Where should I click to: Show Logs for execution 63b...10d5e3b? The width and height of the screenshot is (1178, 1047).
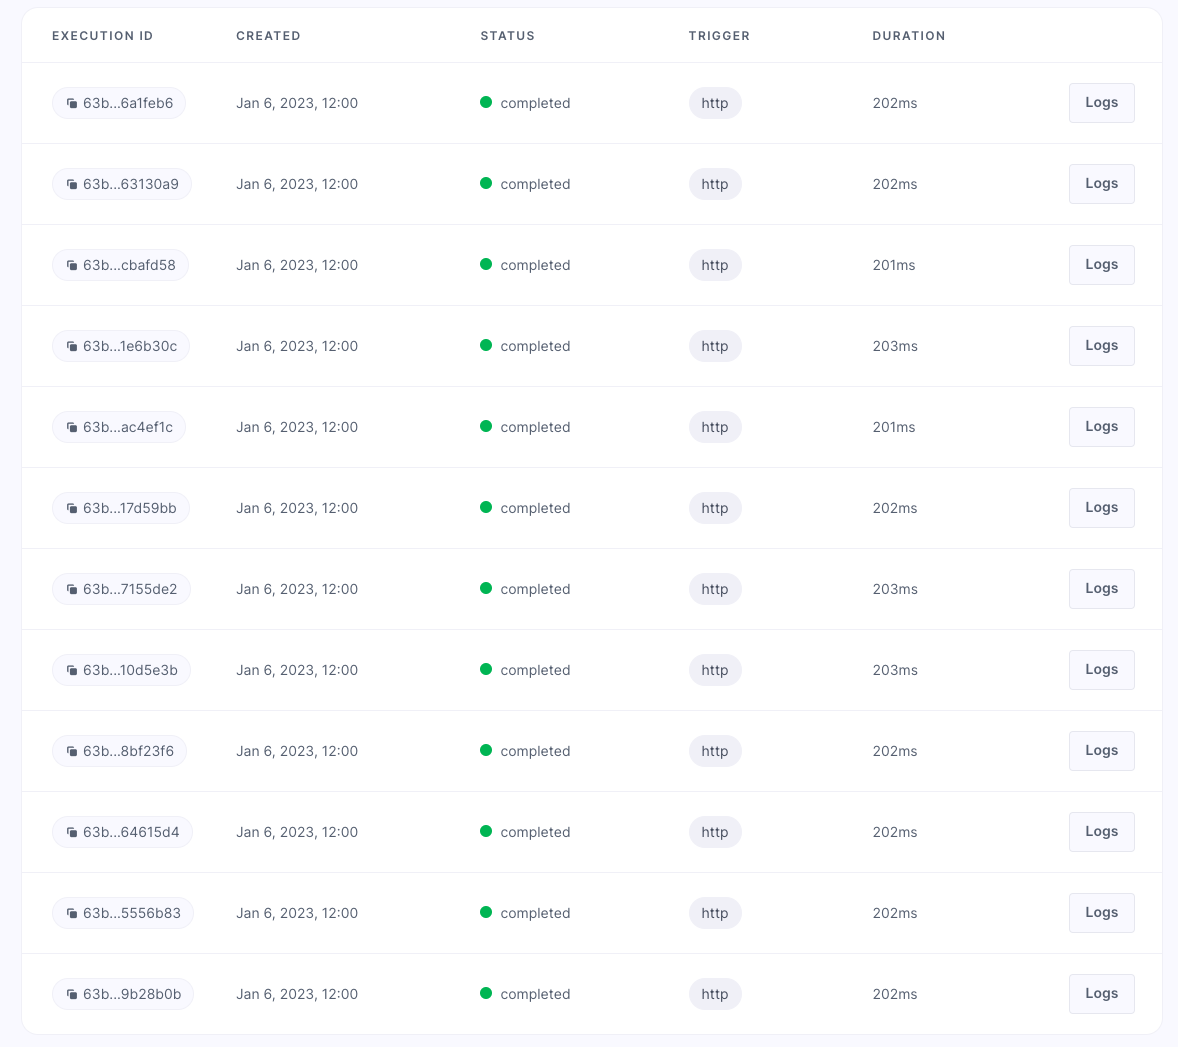1101,670
